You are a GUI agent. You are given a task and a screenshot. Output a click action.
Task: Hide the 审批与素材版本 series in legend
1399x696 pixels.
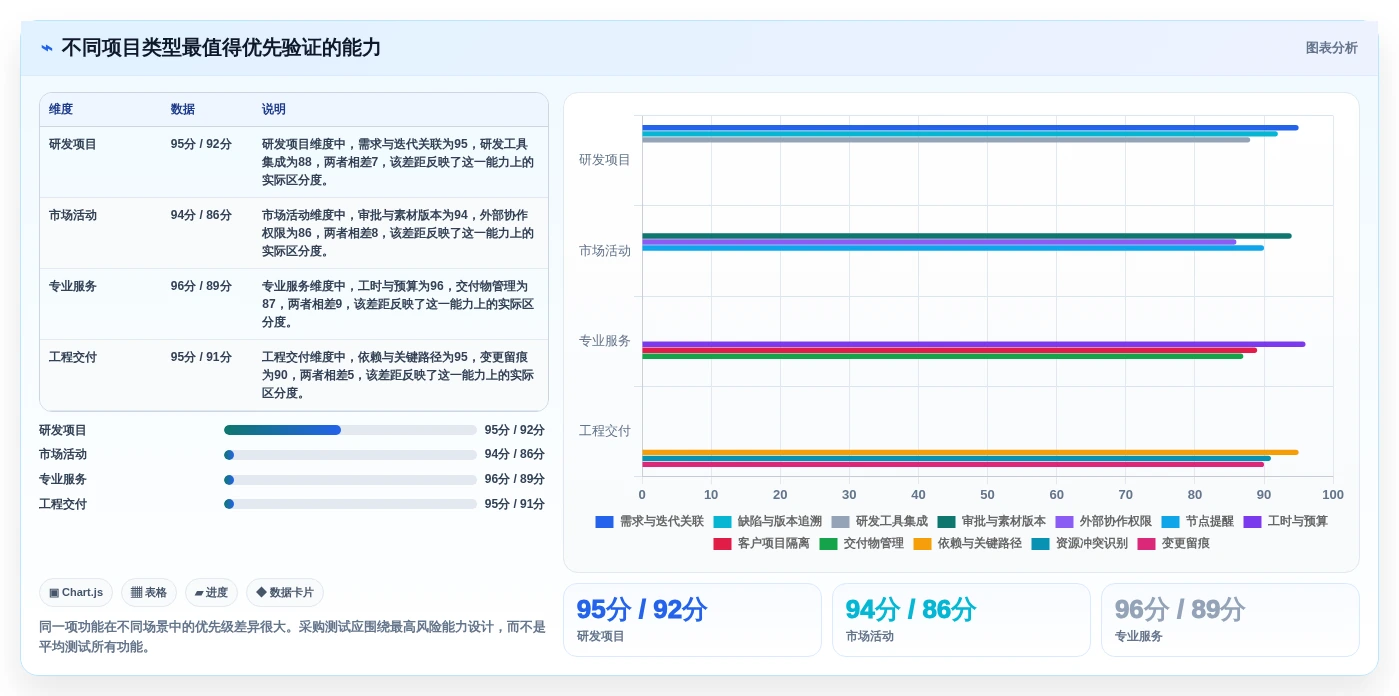click(991, 521)
